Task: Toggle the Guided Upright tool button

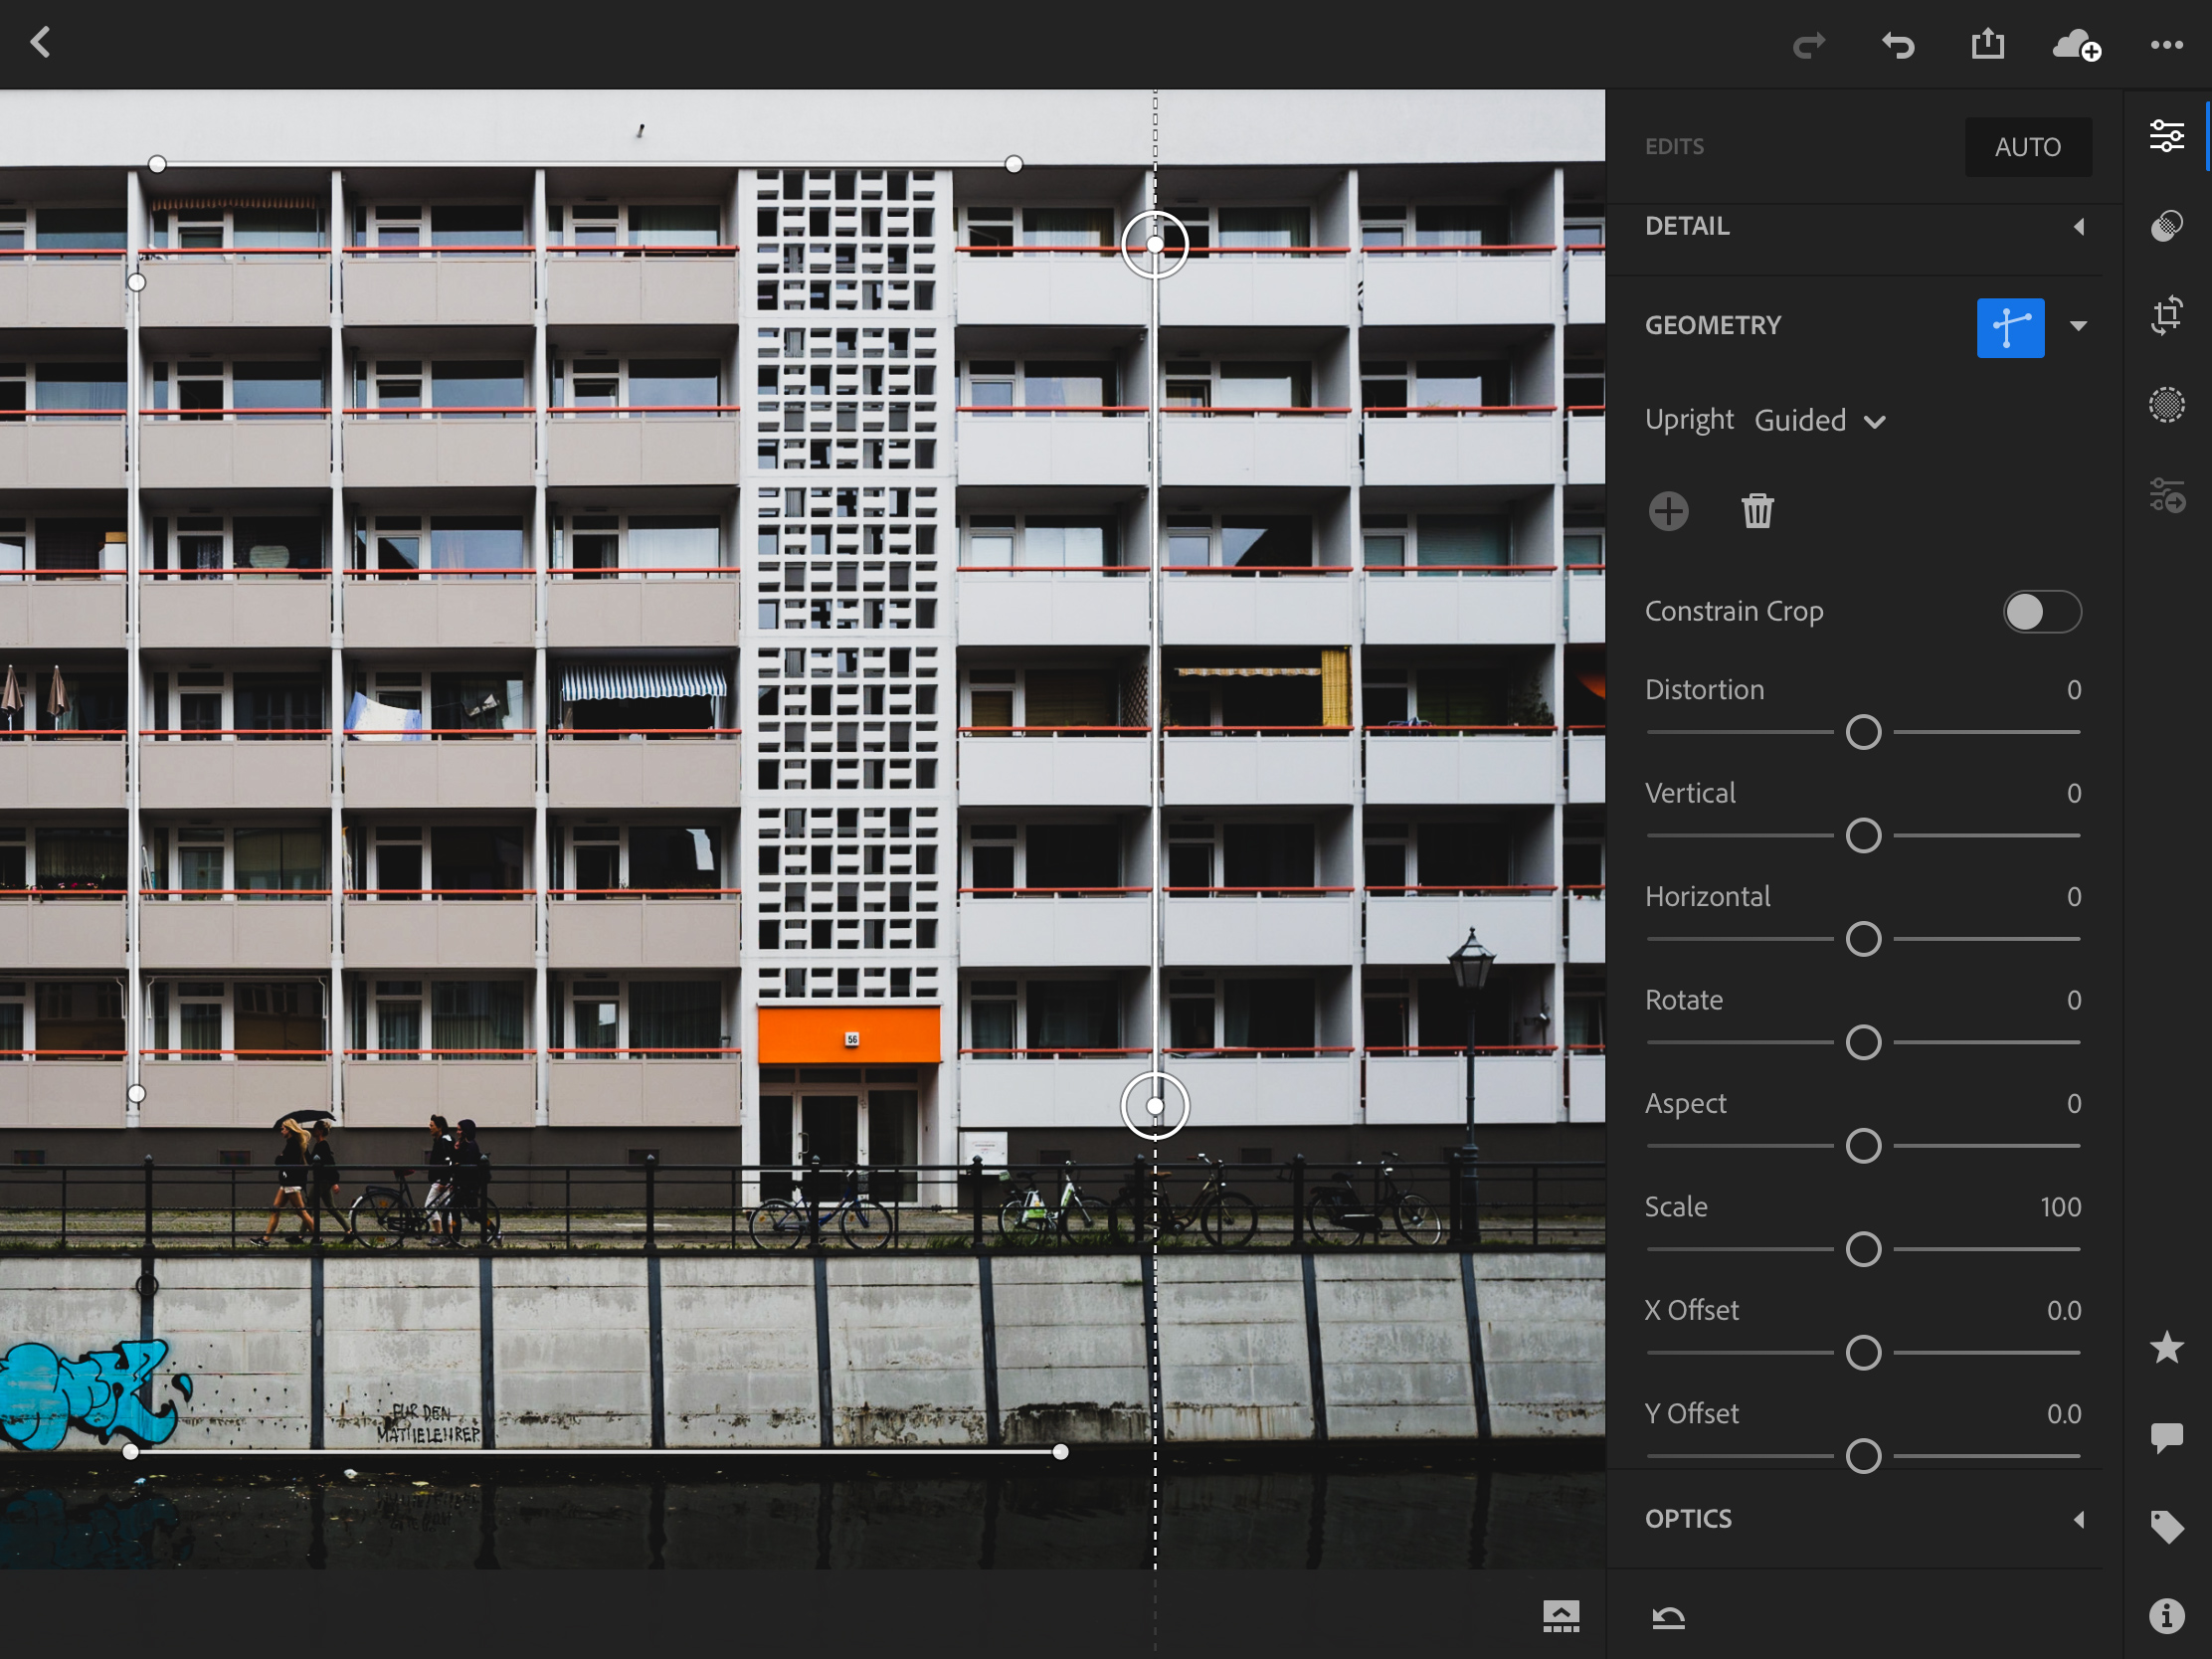Action: tap(2010, 327)
